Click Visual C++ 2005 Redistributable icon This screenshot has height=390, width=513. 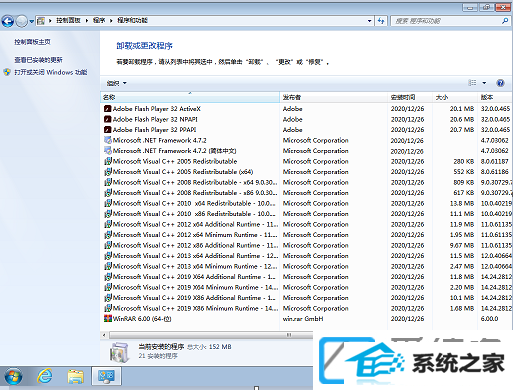coord(107,161)
